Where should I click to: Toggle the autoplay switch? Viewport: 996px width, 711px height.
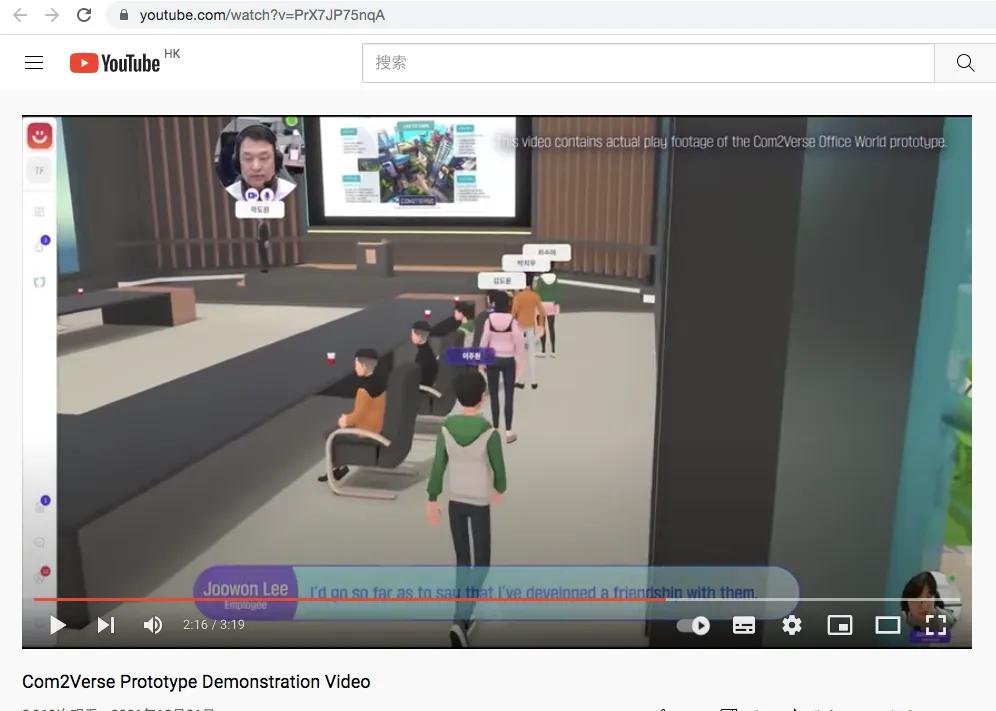point(693,626)
